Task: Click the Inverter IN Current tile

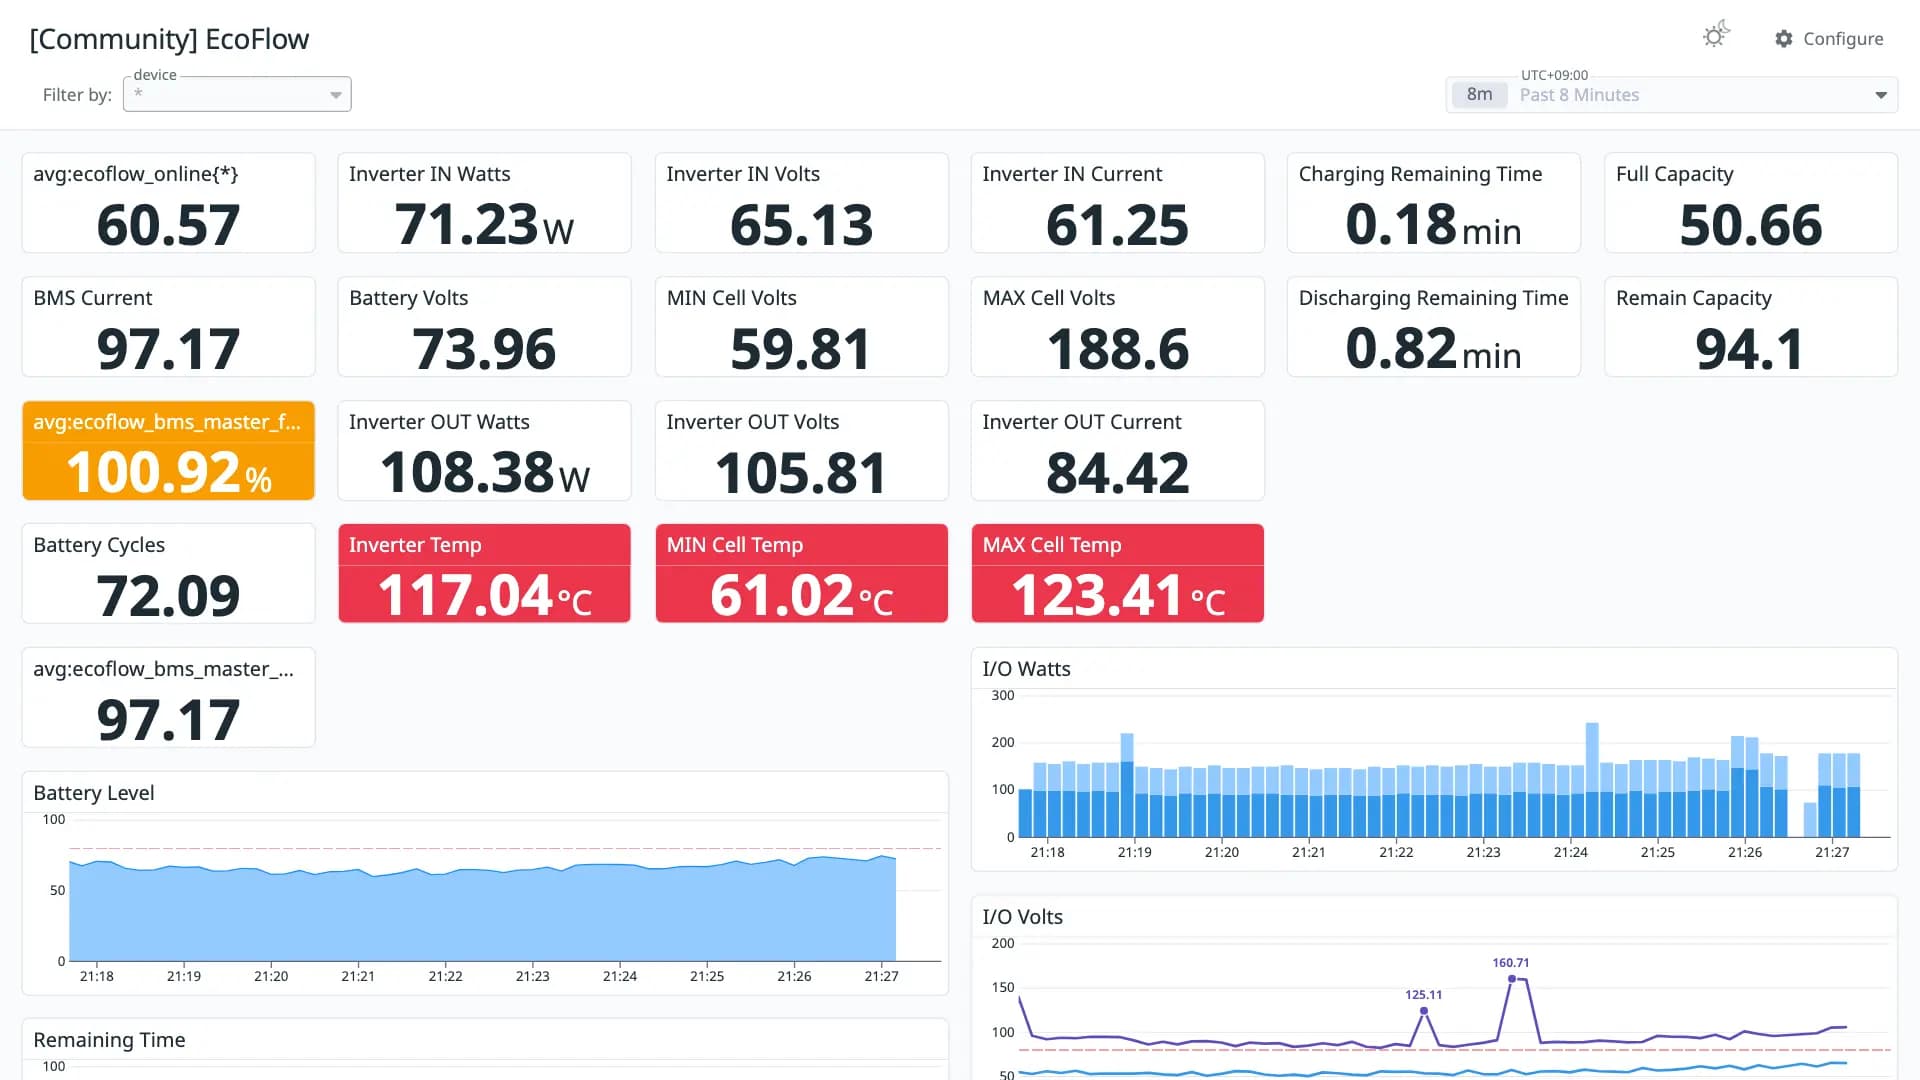Action: click(1117, 203)
